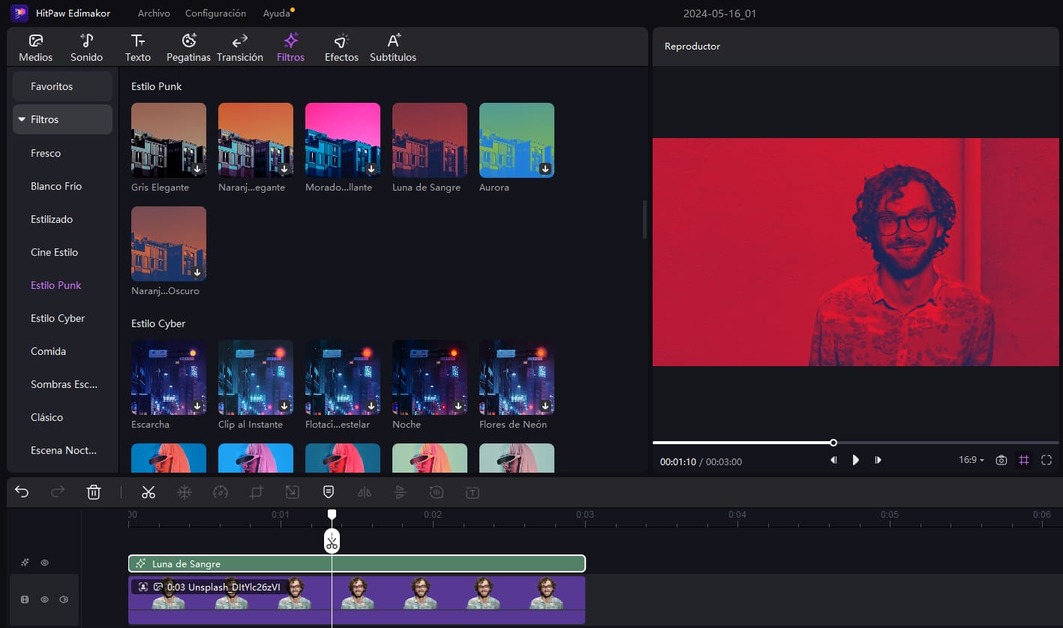
Task: Toggle visibility of the Luna de Sangre filter track
Action: point(44,562)
